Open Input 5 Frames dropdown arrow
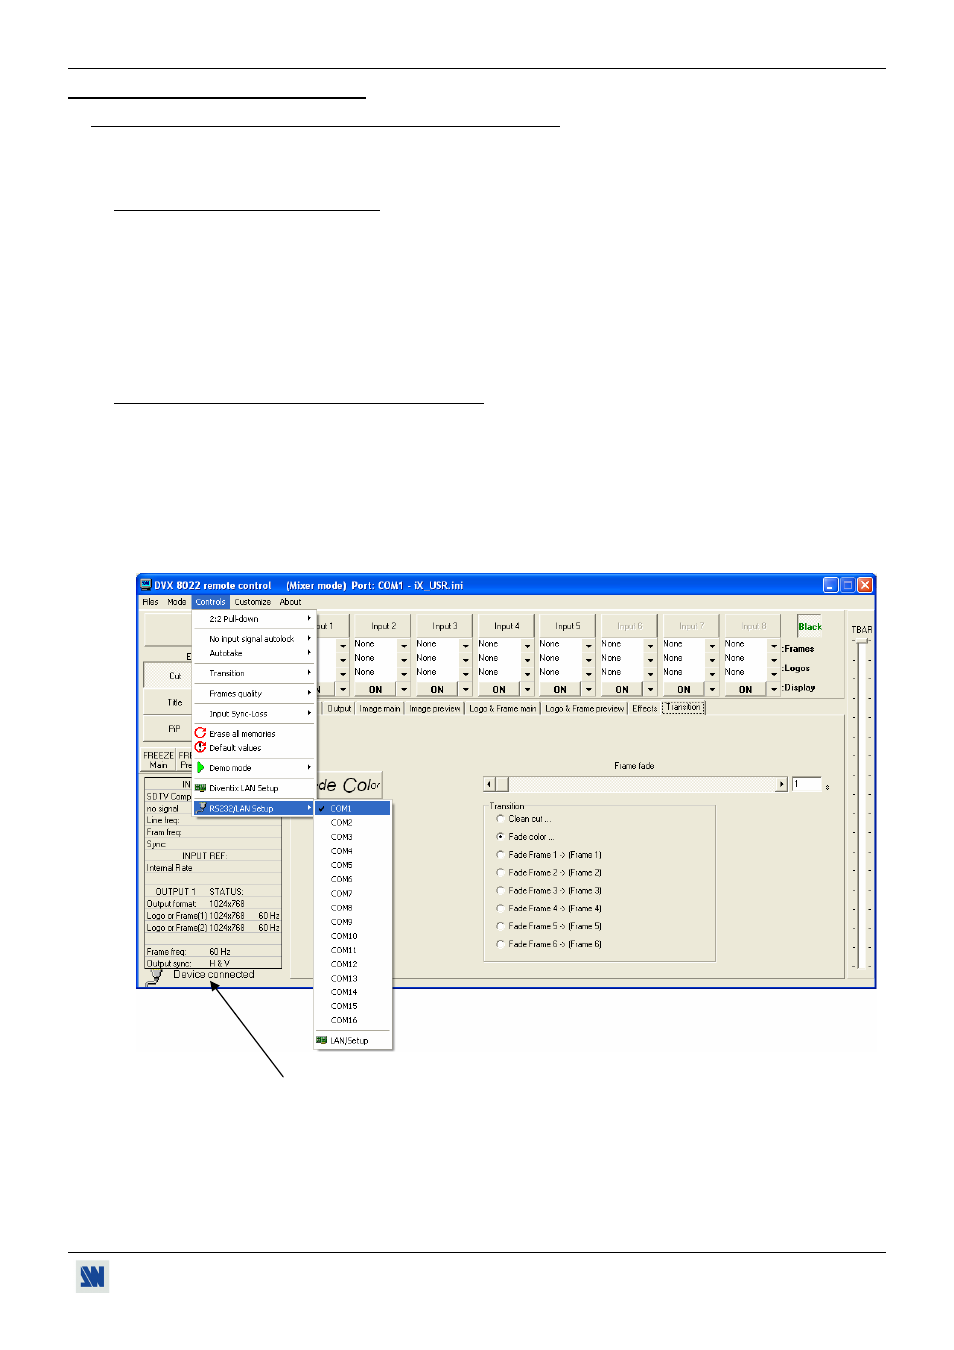This screenshot has height=1350, width=954. coord(589,645)
